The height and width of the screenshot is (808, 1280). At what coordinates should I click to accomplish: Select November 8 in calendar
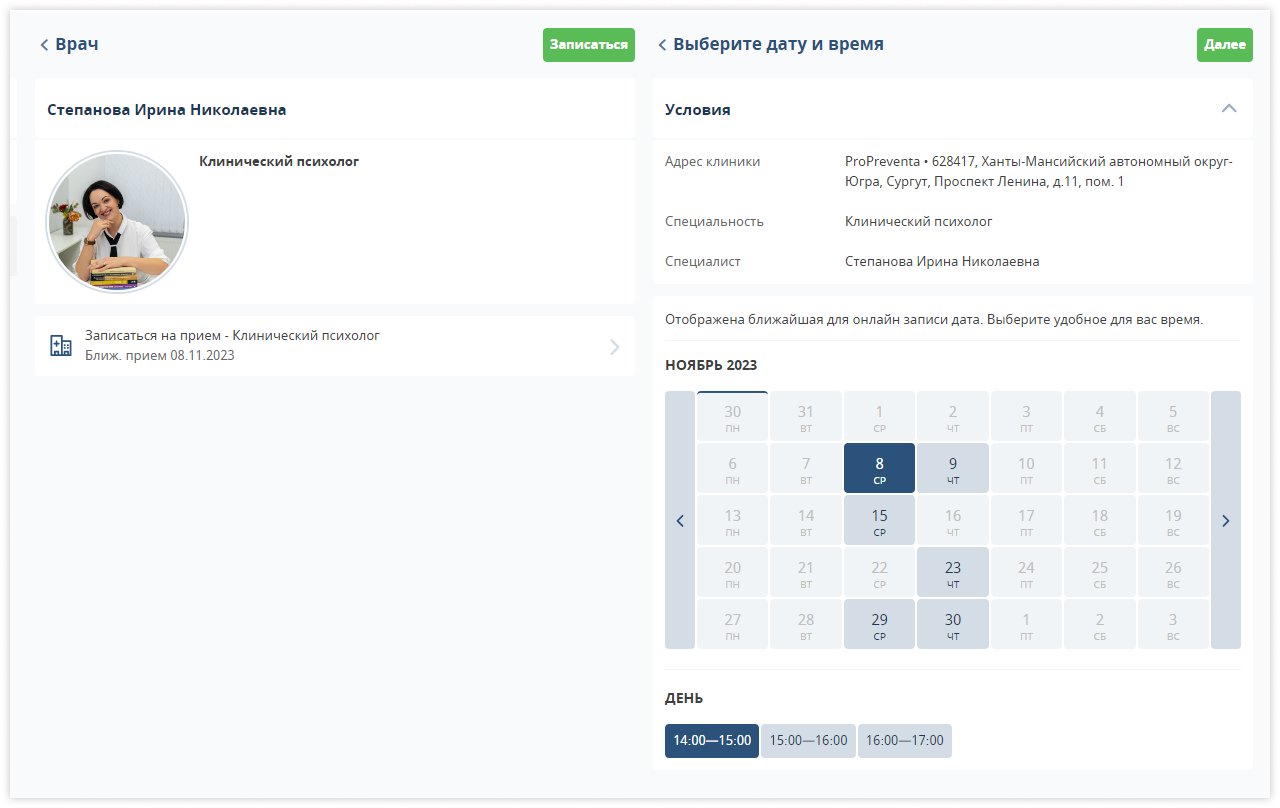pos(879,468)
